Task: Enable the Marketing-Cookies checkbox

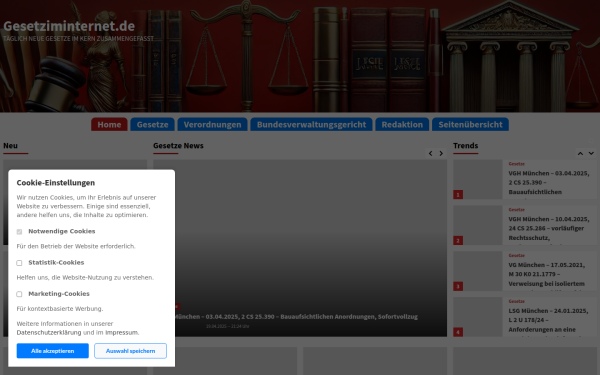Action: coord(19,294)
